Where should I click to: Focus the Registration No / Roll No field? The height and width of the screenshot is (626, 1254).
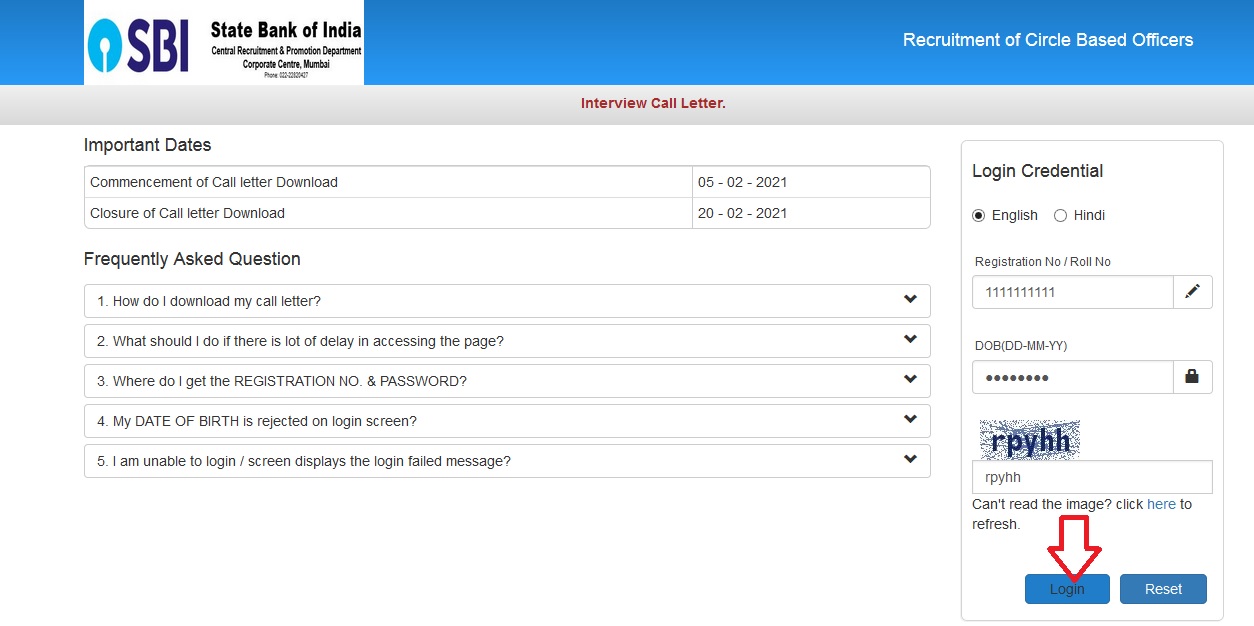tap(1072, 292)
